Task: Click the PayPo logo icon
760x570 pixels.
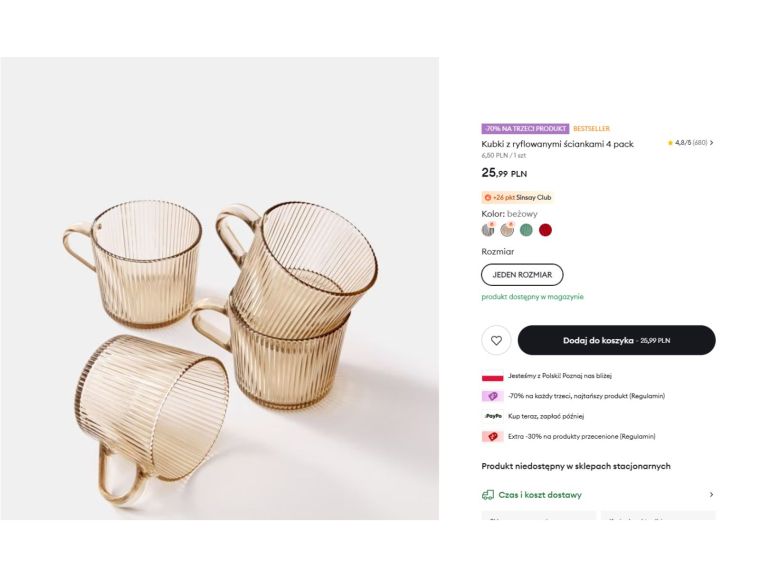Action: point(492,416)
